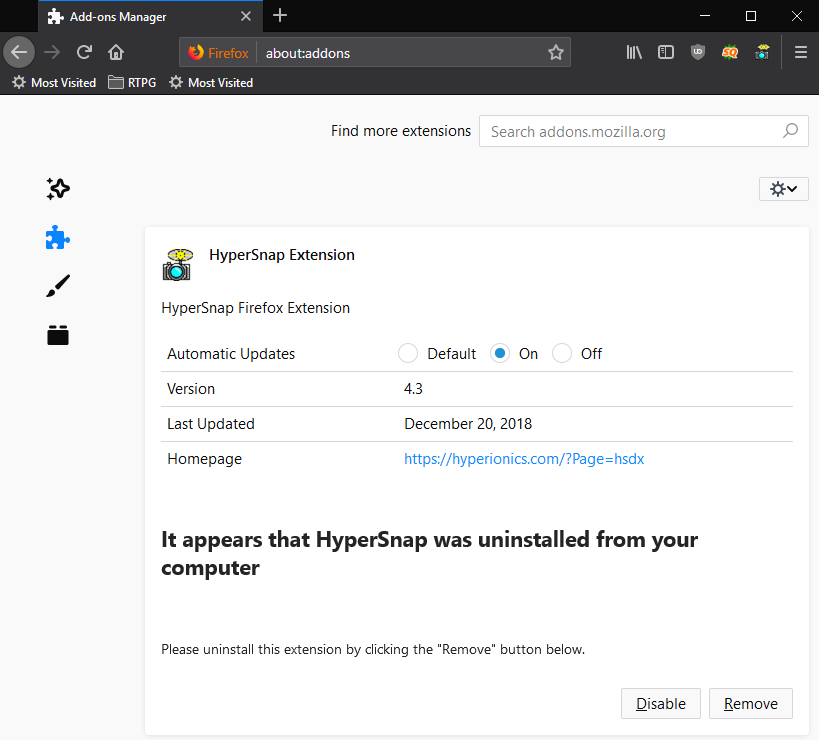Open the RTPG bookmarks folder

point(132,83)
